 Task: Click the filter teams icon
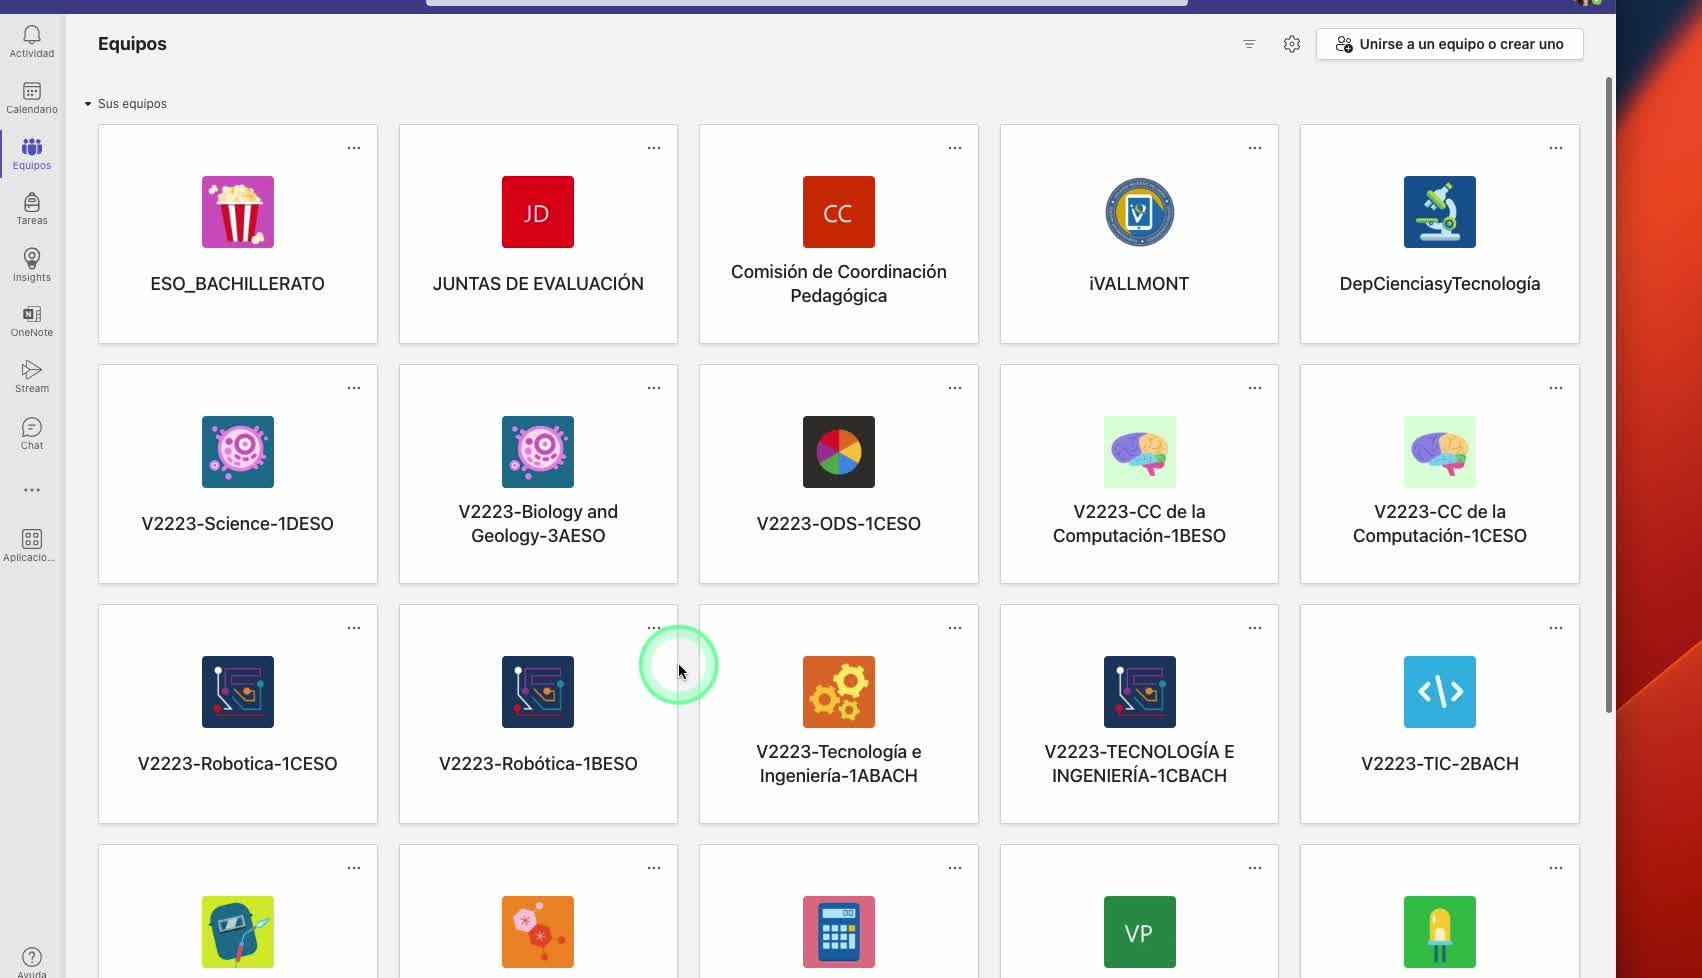tap(1249, 44)
